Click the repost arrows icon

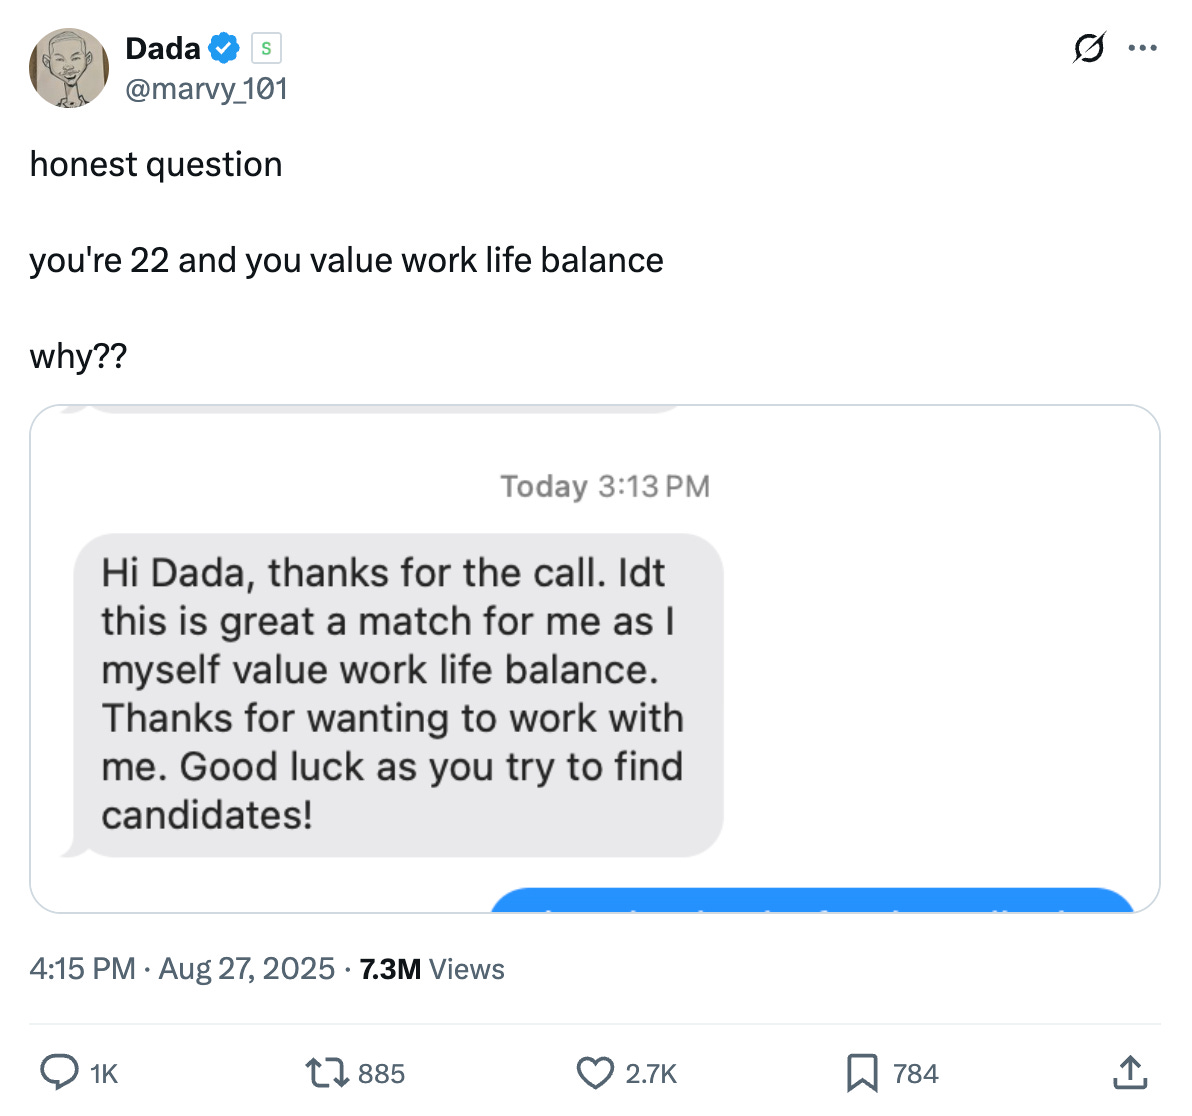click(325, 1073)
